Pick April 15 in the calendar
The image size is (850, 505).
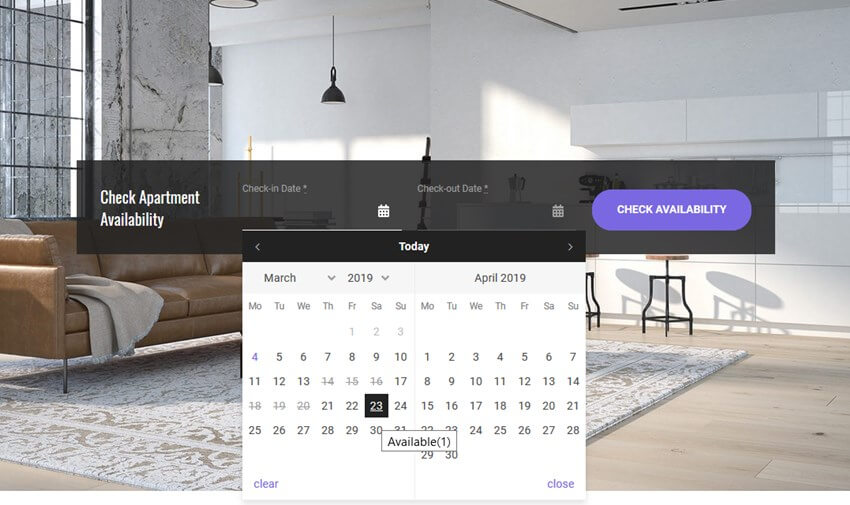tap(427, 406)
